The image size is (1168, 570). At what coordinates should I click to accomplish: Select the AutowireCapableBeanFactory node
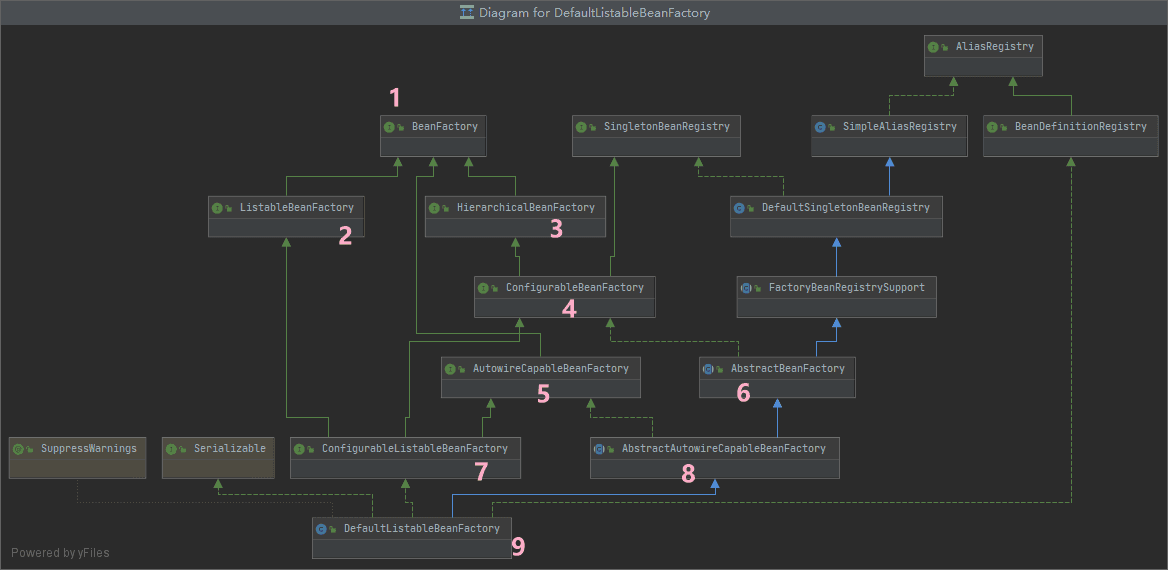[541, 377]
